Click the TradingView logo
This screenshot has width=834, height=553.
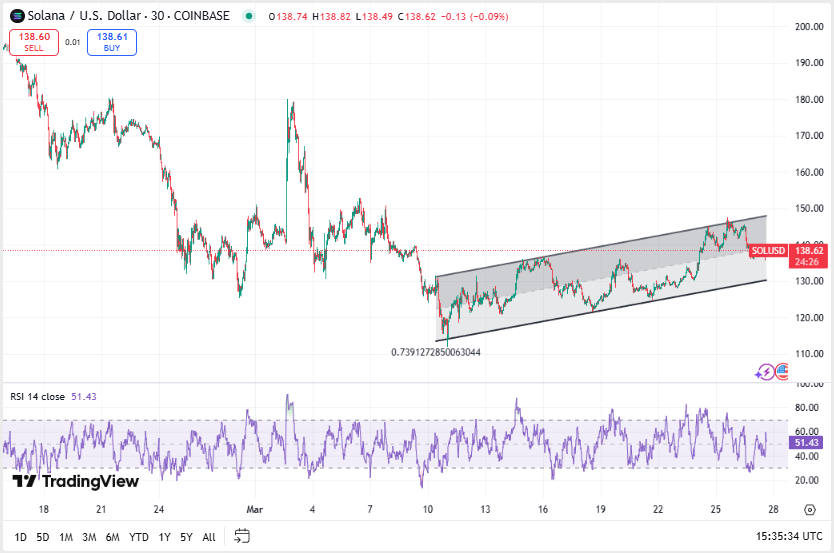point(76,481)
